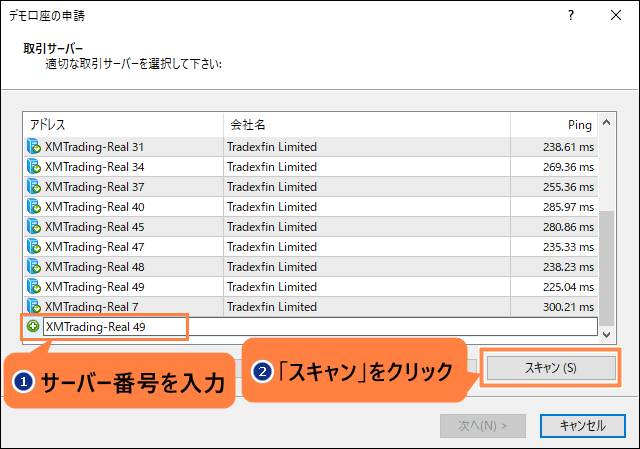Click ping value 238.23 ms
This screenshot has height=449, width=640.
pyautogui.click(x=568, y=267)
